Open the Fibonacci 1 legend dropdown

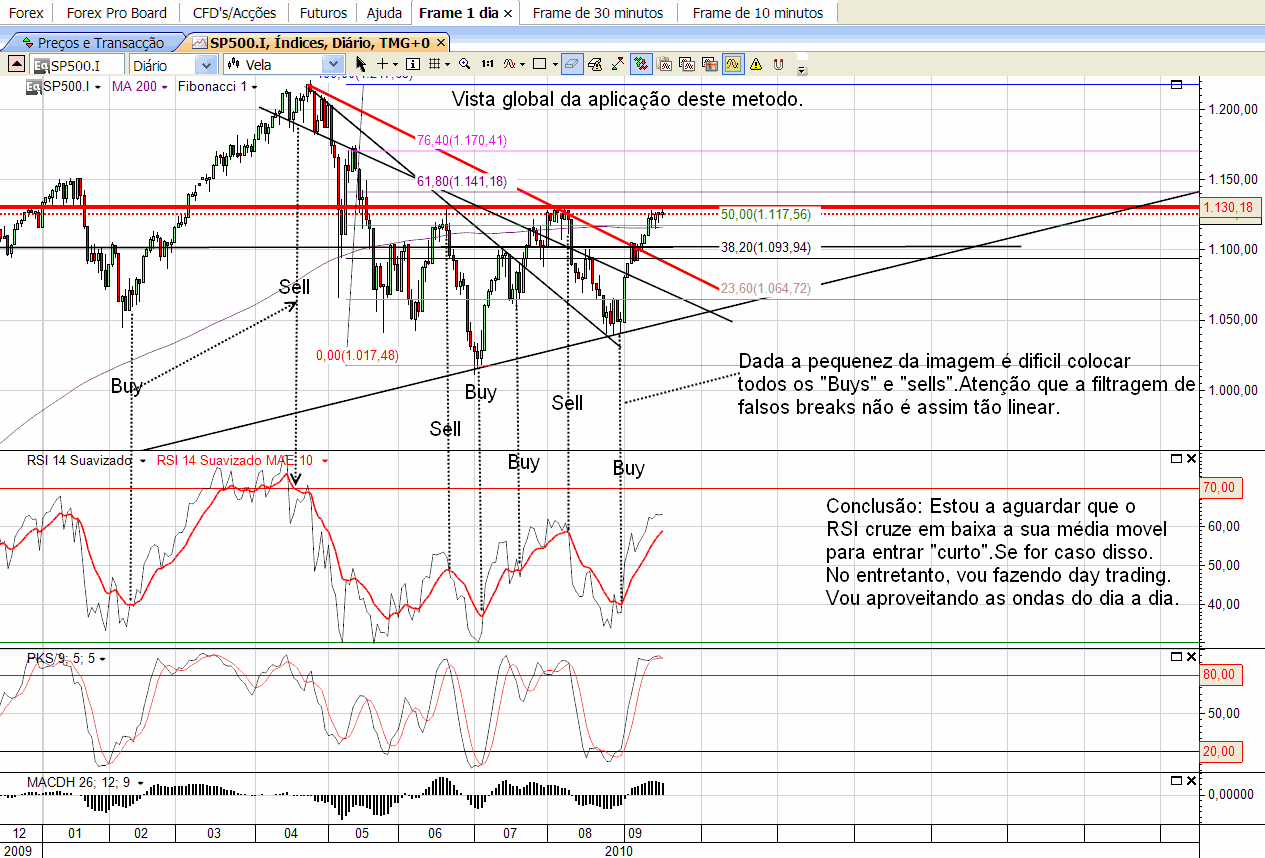click(x=255, y=87)
